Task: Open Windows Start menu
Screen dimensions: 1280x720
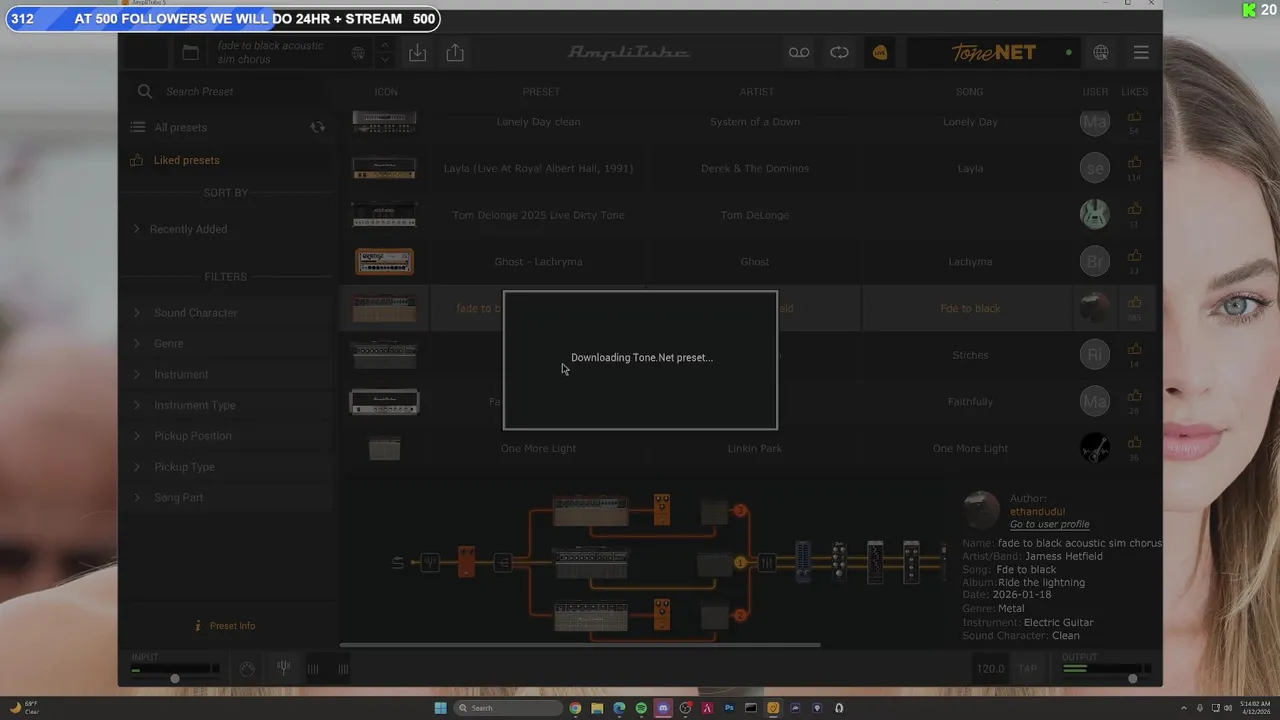Action: point(440,708)
